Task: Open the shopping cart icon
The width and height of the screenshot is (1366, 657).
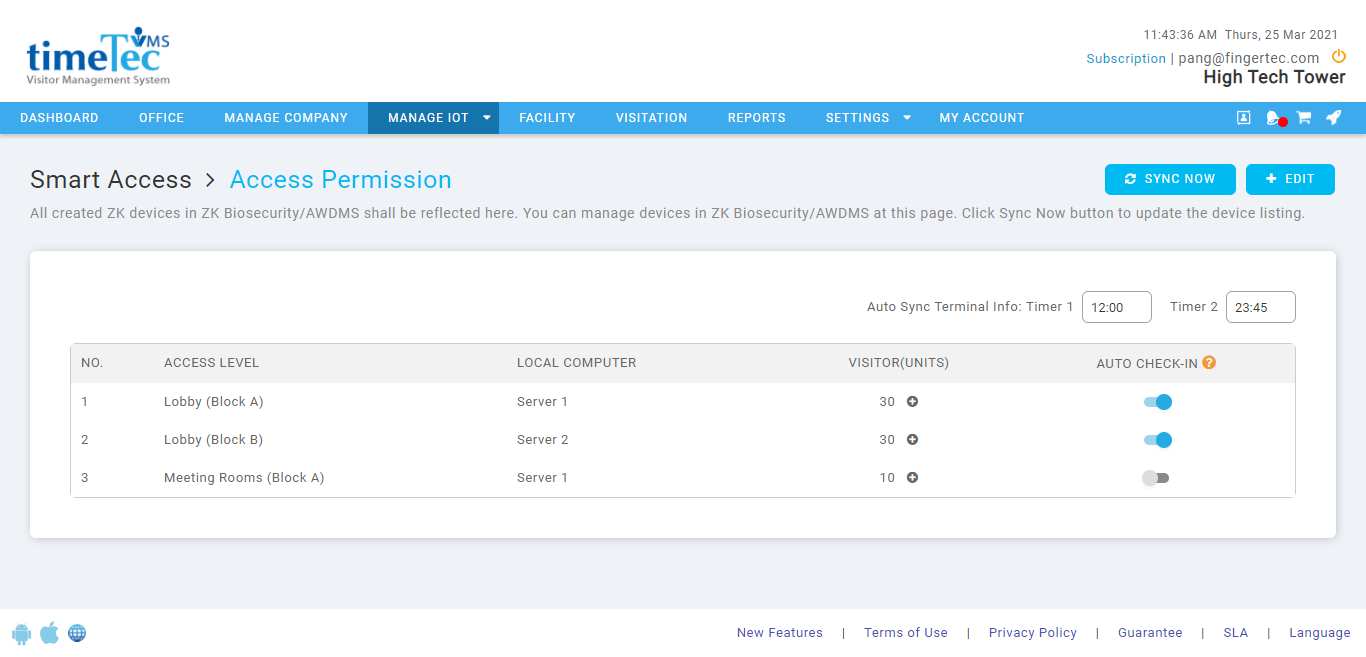Action: coord(1304,118)
